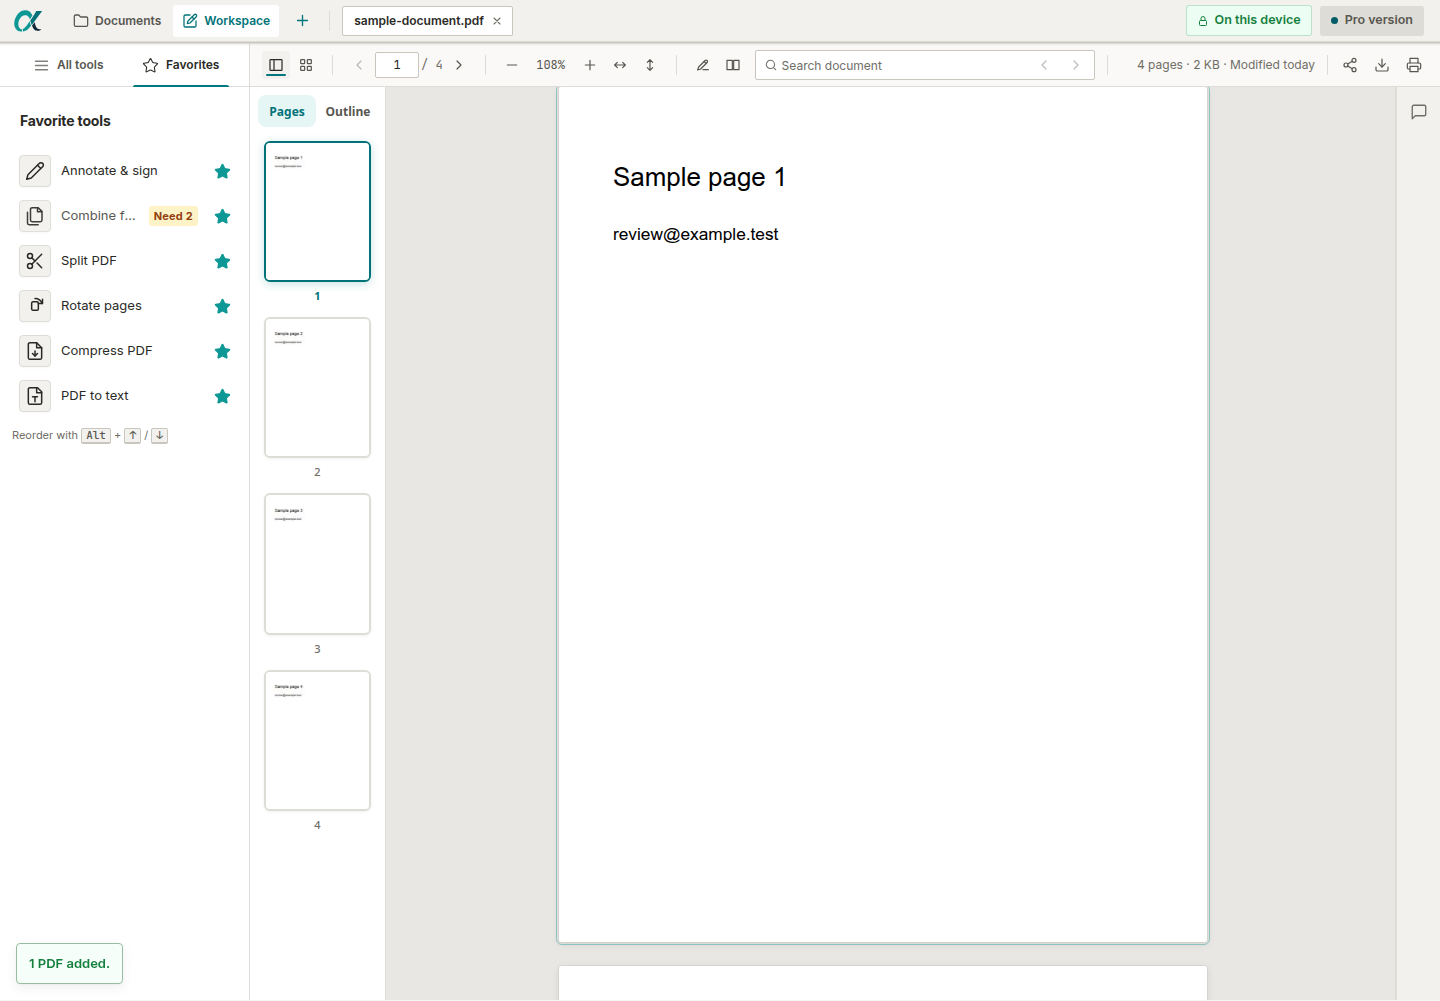Fit page to height
This screenshot has width=1440, height=1001.
(650, 65)
